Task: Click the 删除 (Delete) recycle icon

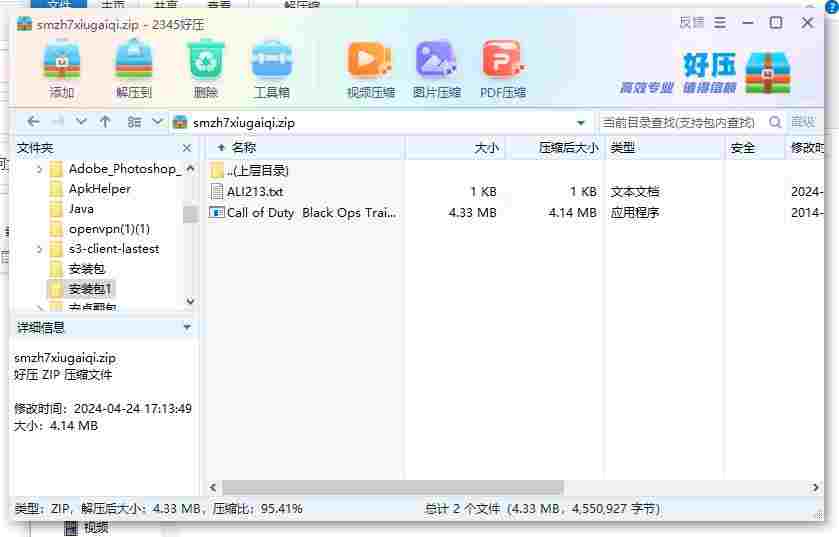Action: point(205,60)
